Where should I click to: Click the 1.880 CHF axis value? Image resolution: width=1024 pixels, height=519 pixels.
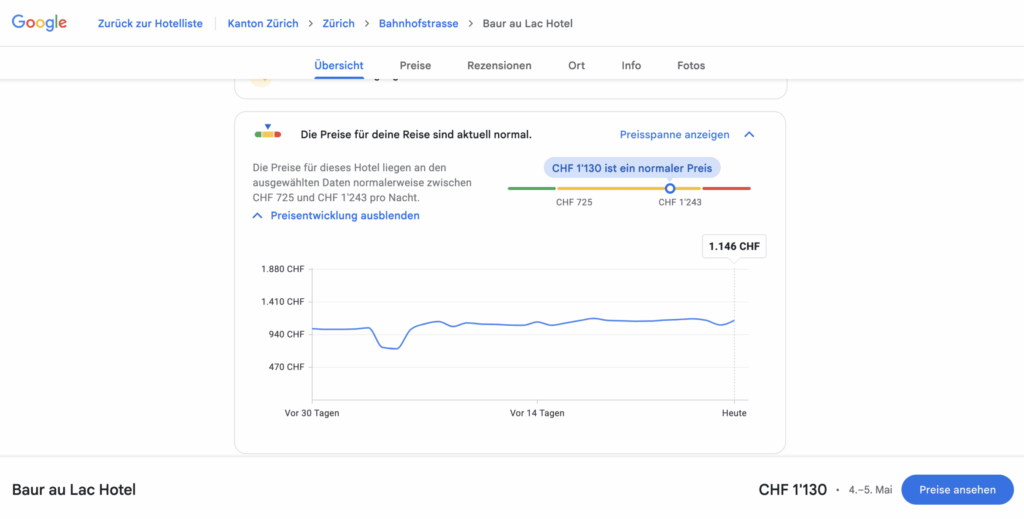point(283,269)
